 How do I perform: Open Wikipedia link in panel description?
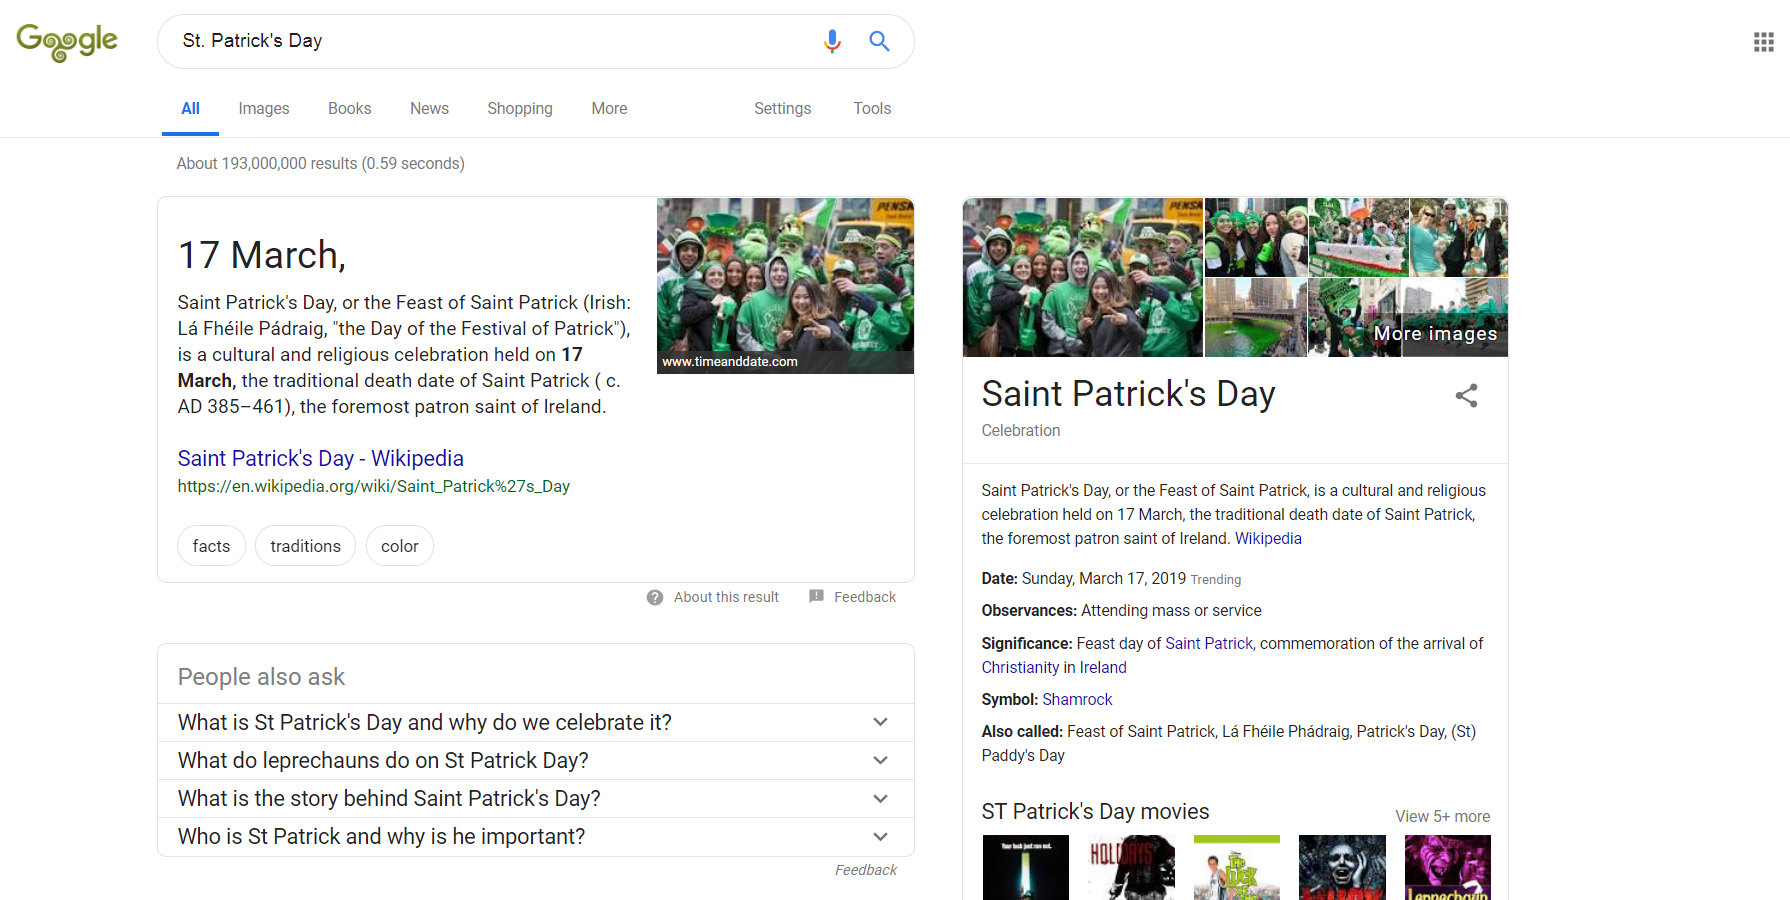pyautogui.click(x=1268, y=538)
